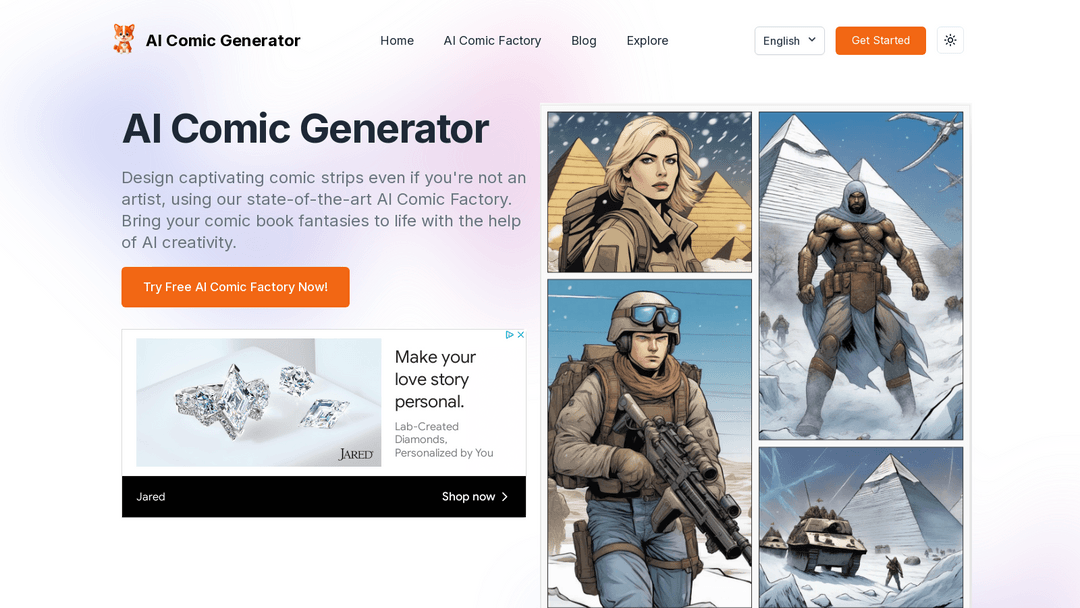The height and width of the screenshot is (608, 1080).
Task: Open the tank and pyramid comic panel
Action: (x=861, y=527)
